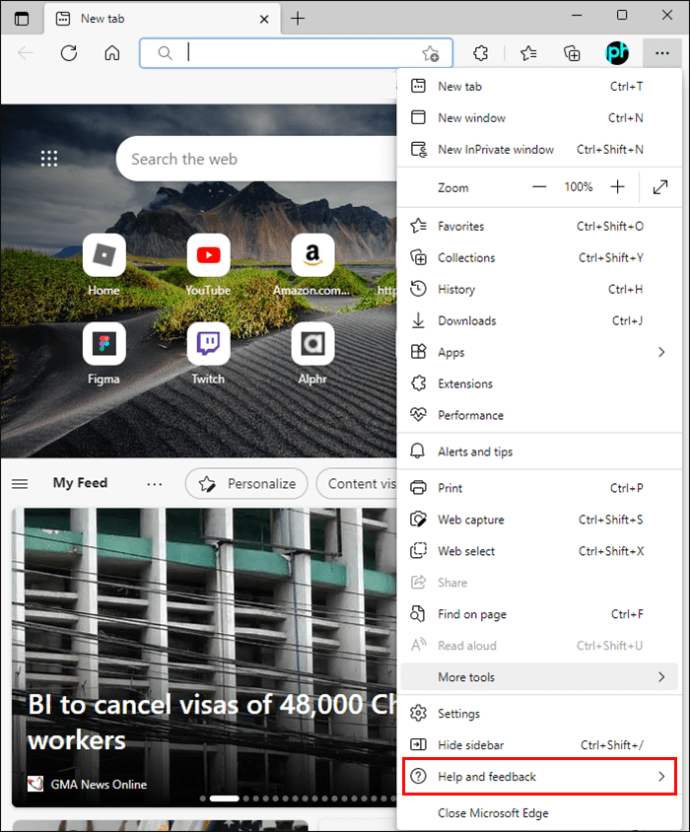Click the Refresh page icon
Image resolution: width=690 pixels, height=832 pixels.
pyautogui.click(x=69, y=53)
